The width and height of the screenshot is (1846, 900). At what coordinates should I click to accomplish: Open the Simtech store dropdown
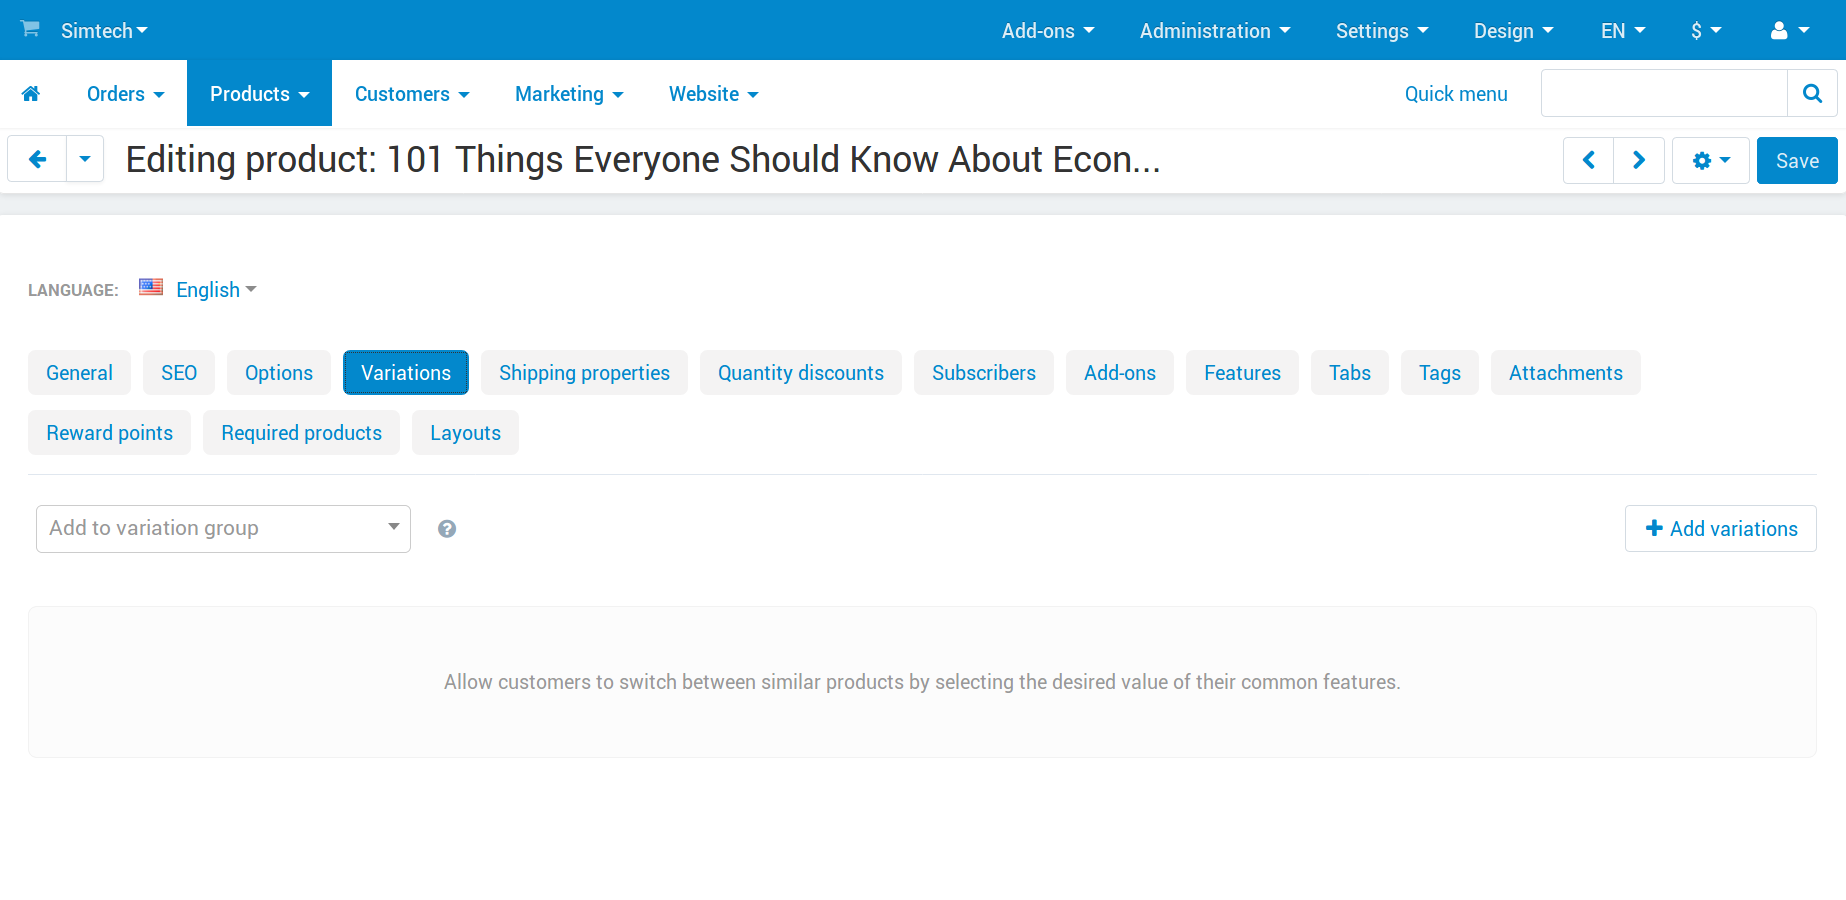[104, 31]
